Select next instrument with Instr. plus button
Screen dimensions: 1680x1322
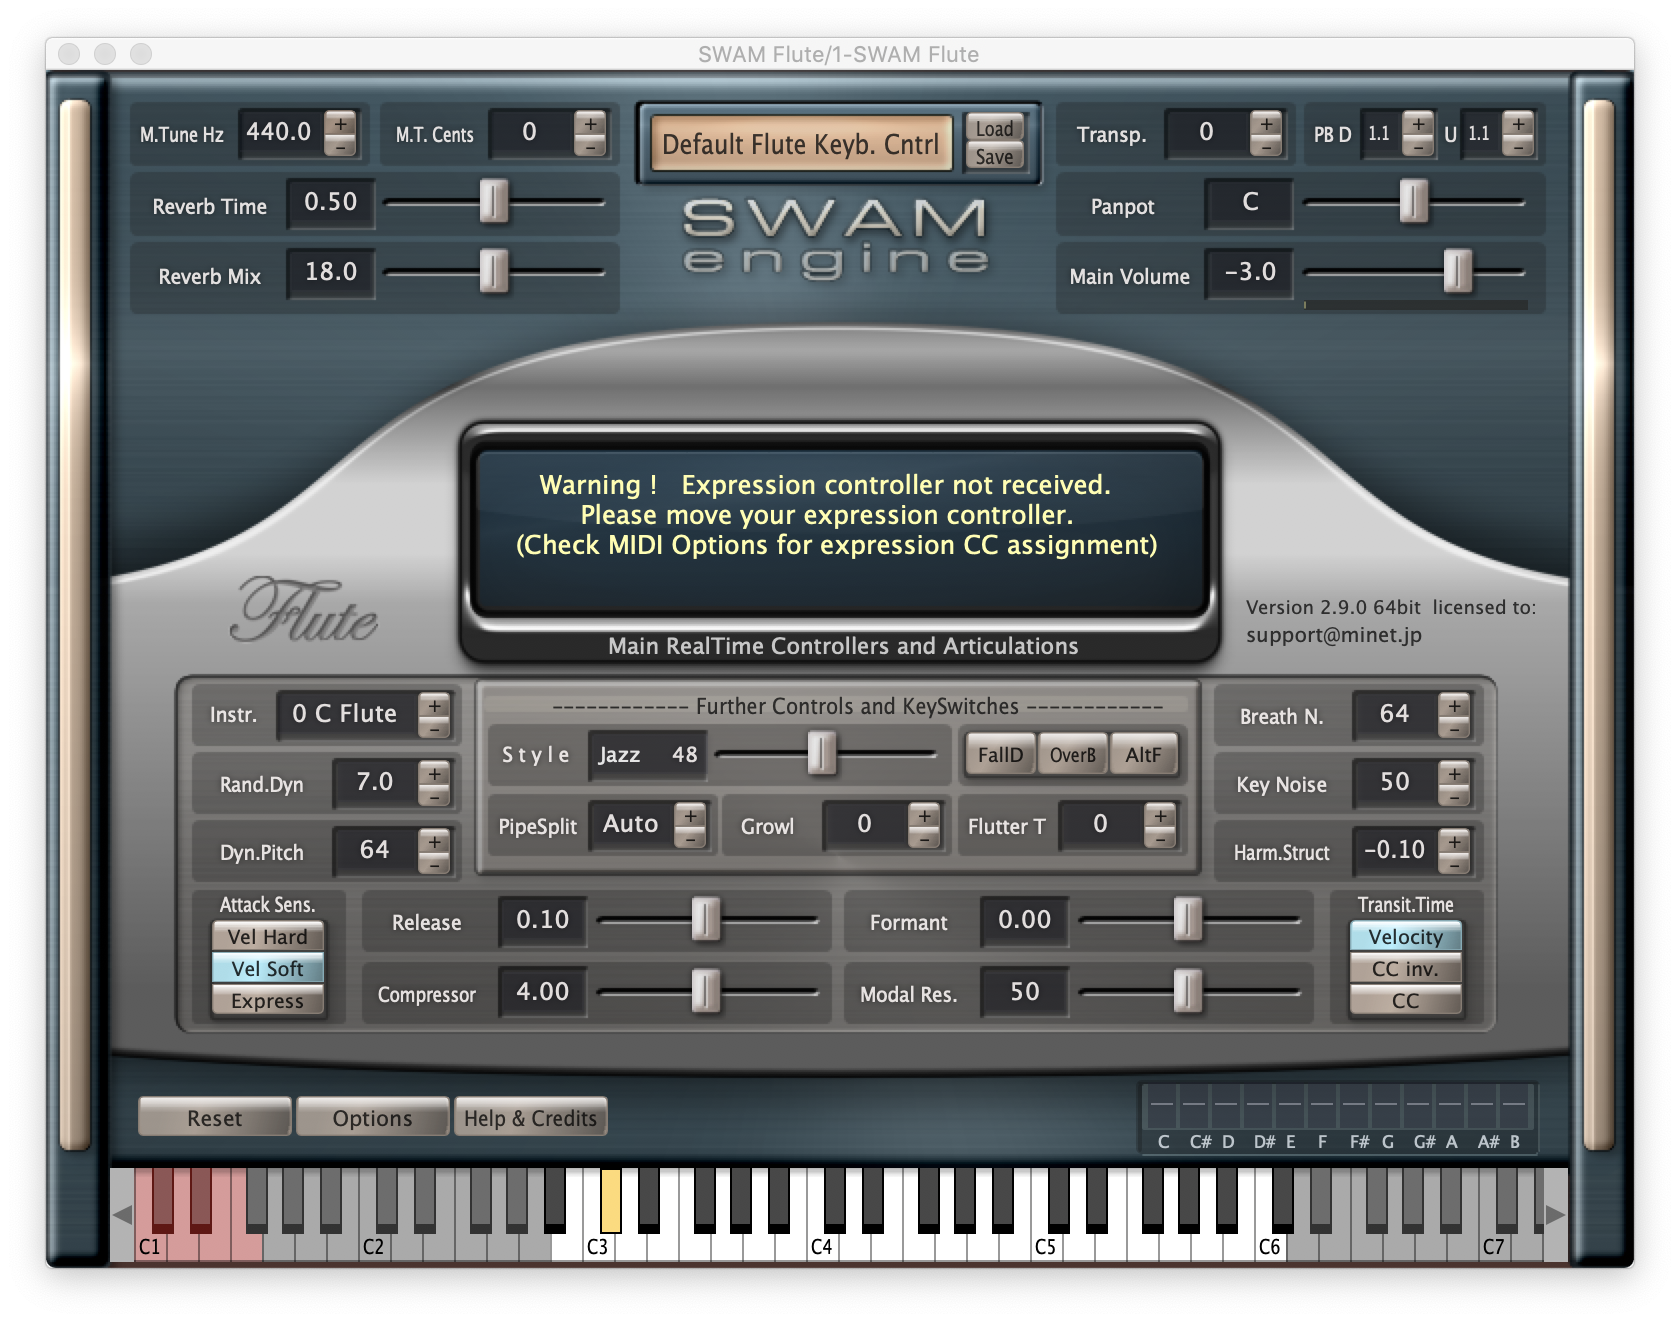(434, 704)
